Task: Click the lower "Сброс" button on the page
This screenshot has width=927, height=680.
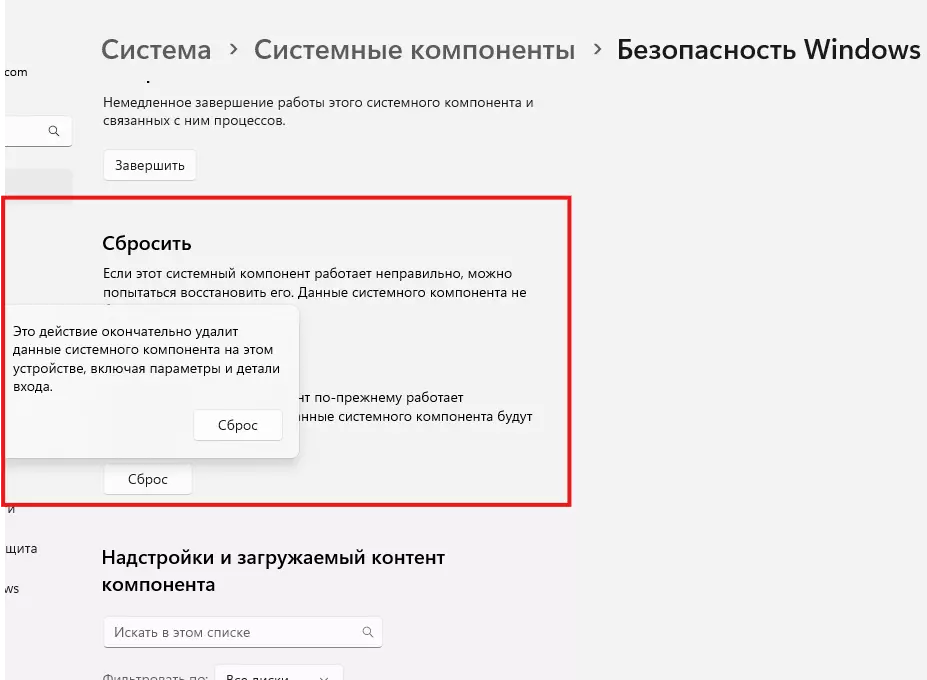Action: 147,479
